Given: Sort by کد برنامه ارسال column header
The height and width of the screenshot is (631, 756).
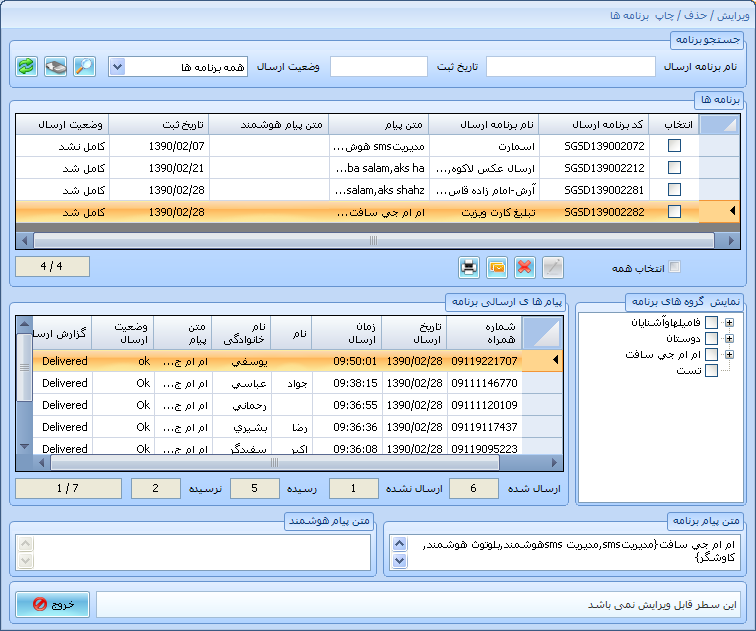Looking at the screenshot, I should (x=594, y=125).
